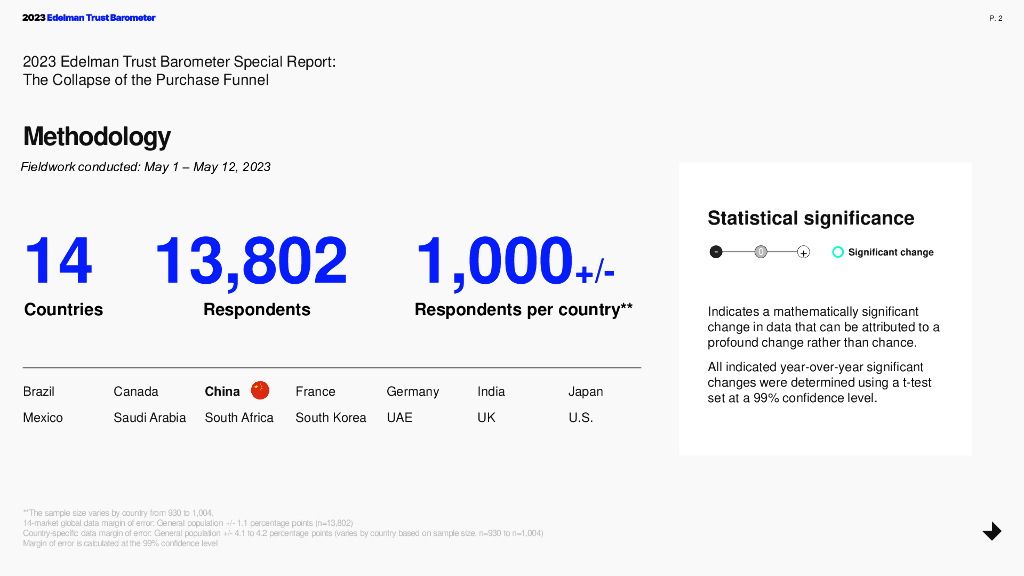Click the U.S. country label
This screenshot has height=576, width=1024.
[580, 417]
